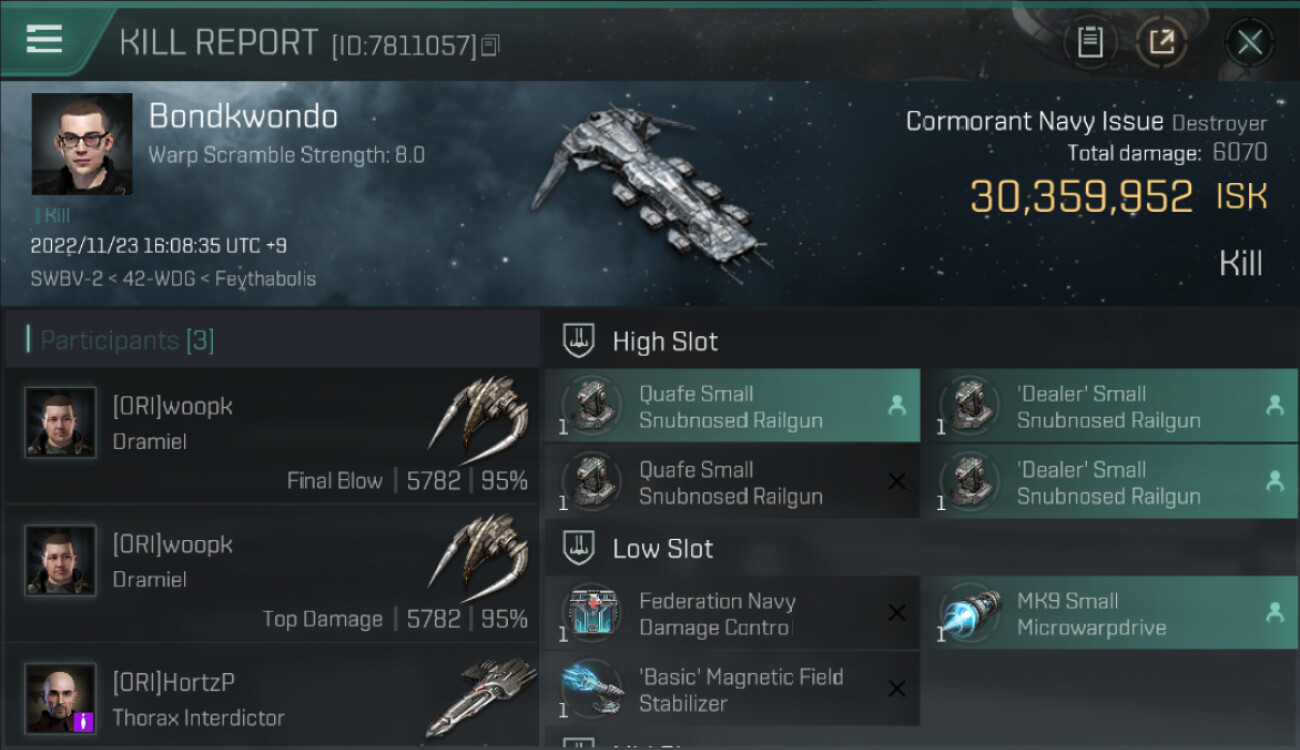Image resolution: width=1300 pixels, height=750 pixels.
Task: Click the Cormorant Navy Issue ship name
Action: pos(1034,122)
